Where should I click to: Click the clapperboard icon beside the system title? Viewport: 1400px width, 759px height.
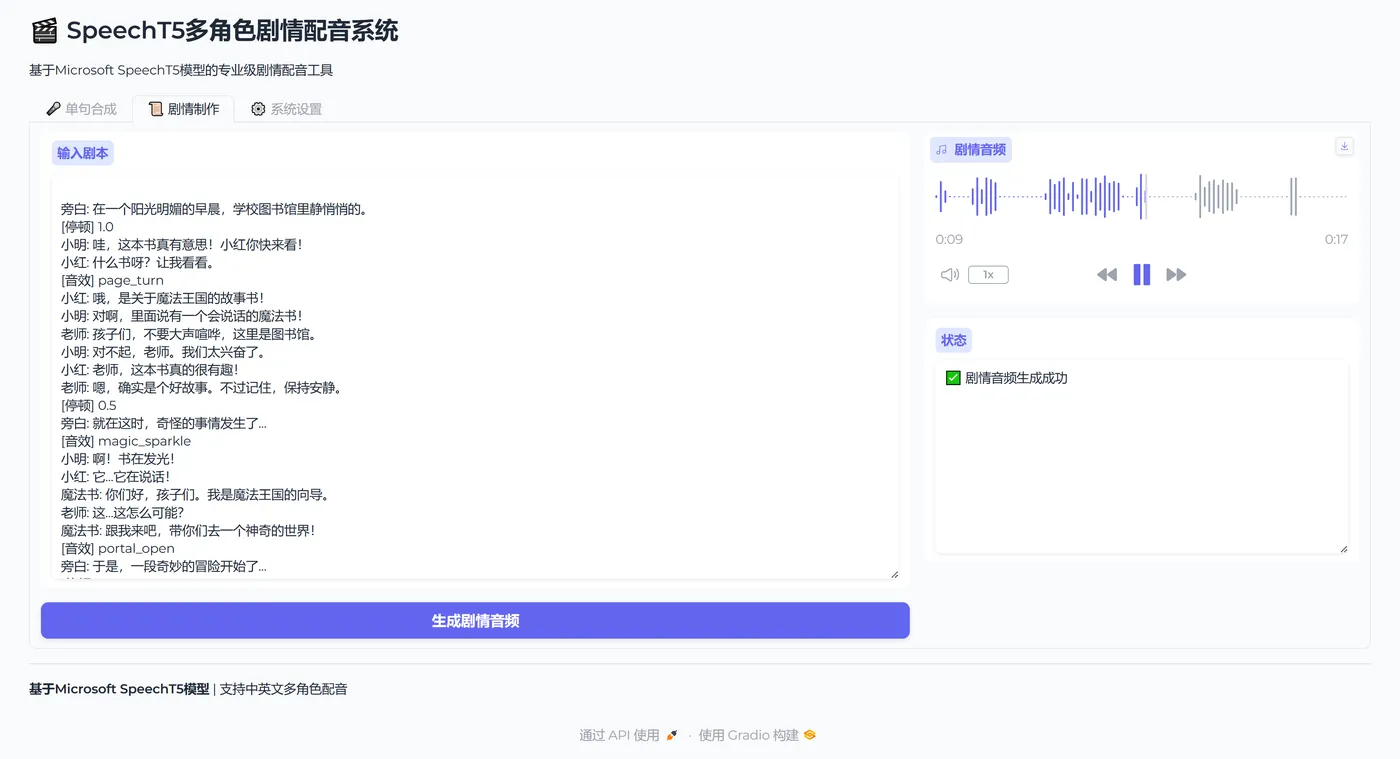(44, 31)
